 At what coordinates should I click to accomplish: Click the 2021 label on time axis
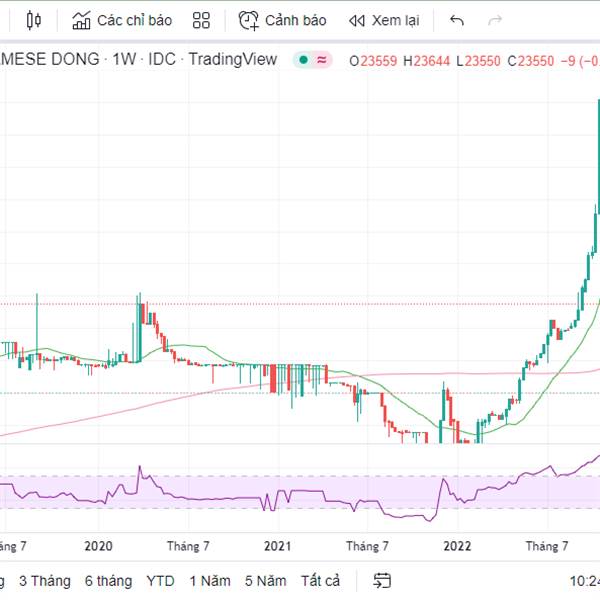278,546
